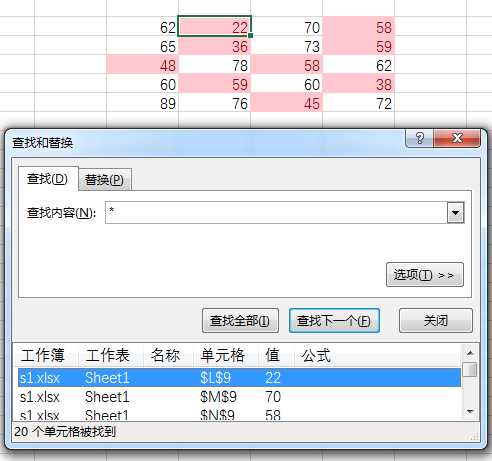Viewport: 492px width, 461px height.
Task: Select the cell containing 36
Action: coord(215,45)
